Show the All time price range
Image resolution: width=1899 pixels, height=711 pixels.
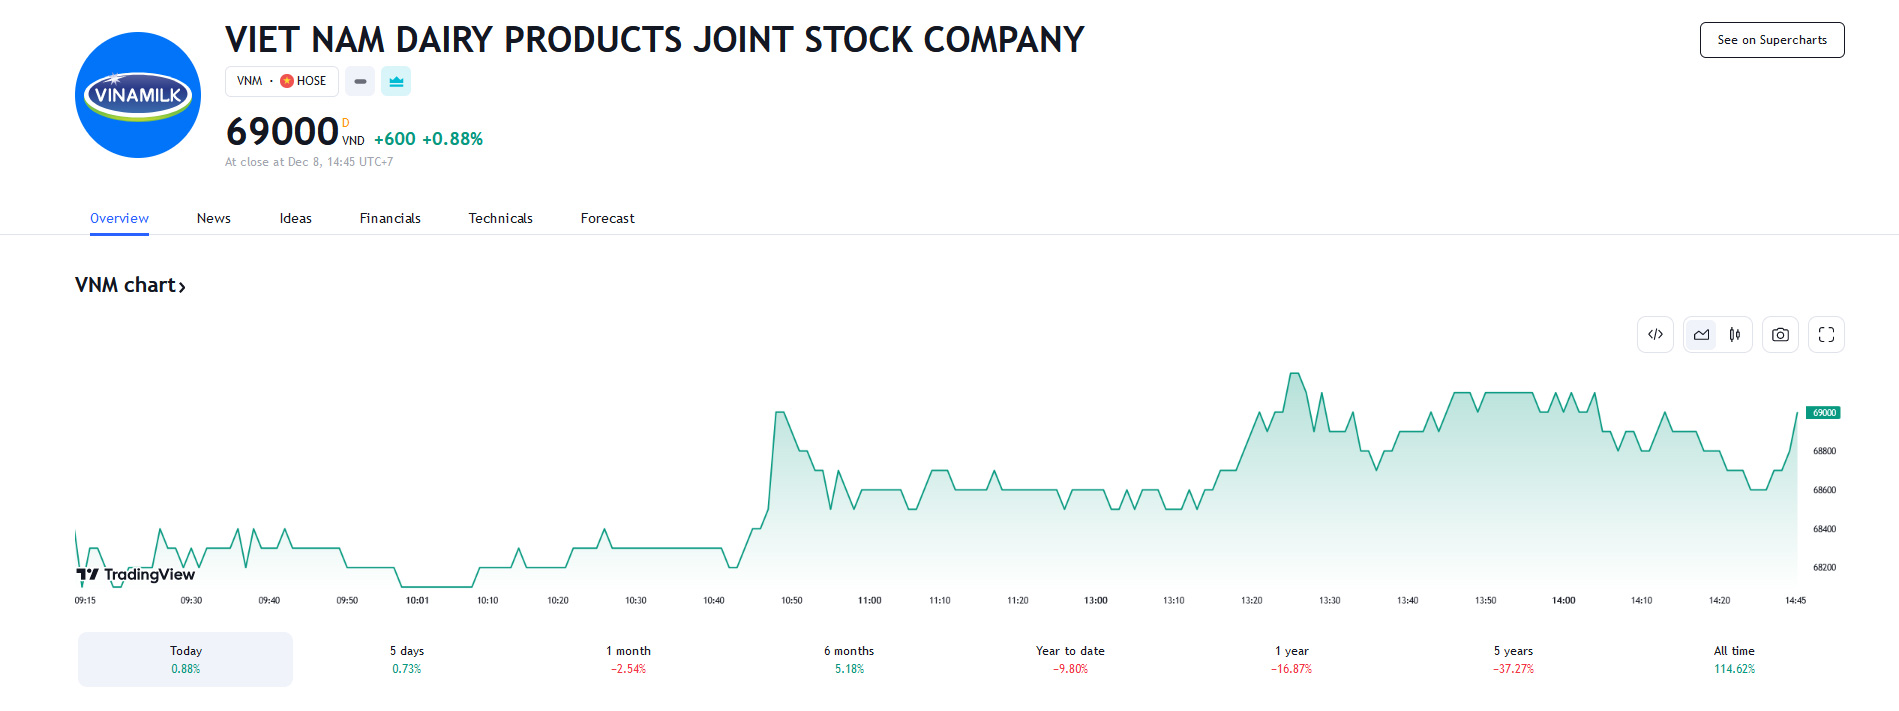pos(1734,659)
